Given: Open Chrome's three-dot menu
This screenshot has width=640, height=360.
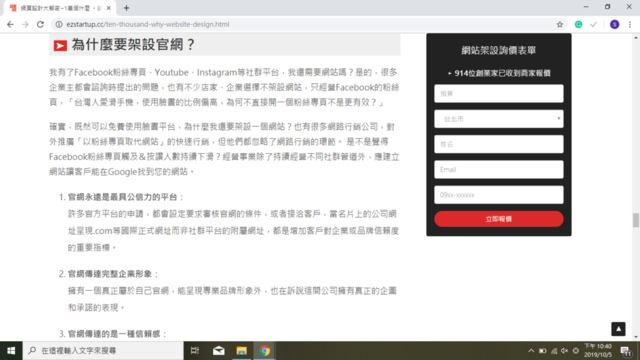Looking at the screenshot, I should [630, 24].
